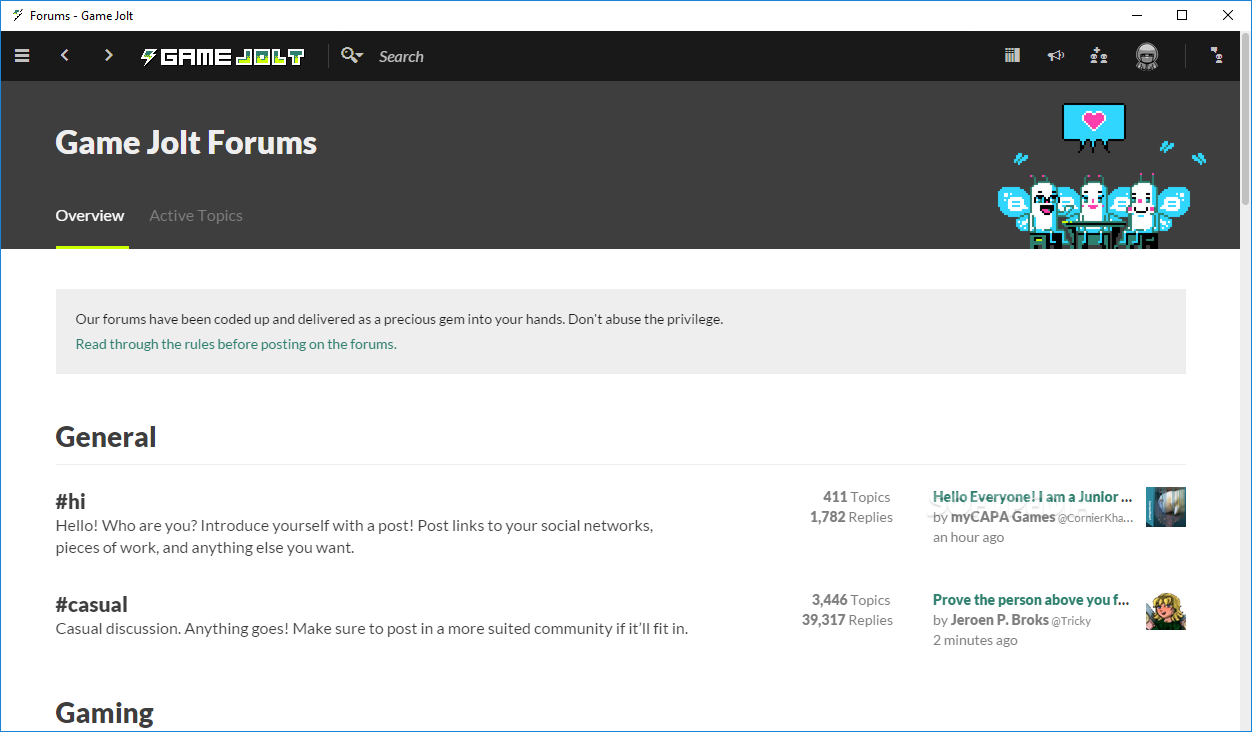The height and width of the screenshot is (732, 1252).
Task: Click the '2 minutes ago' timestamp
Action: click(x=975, y=641)
